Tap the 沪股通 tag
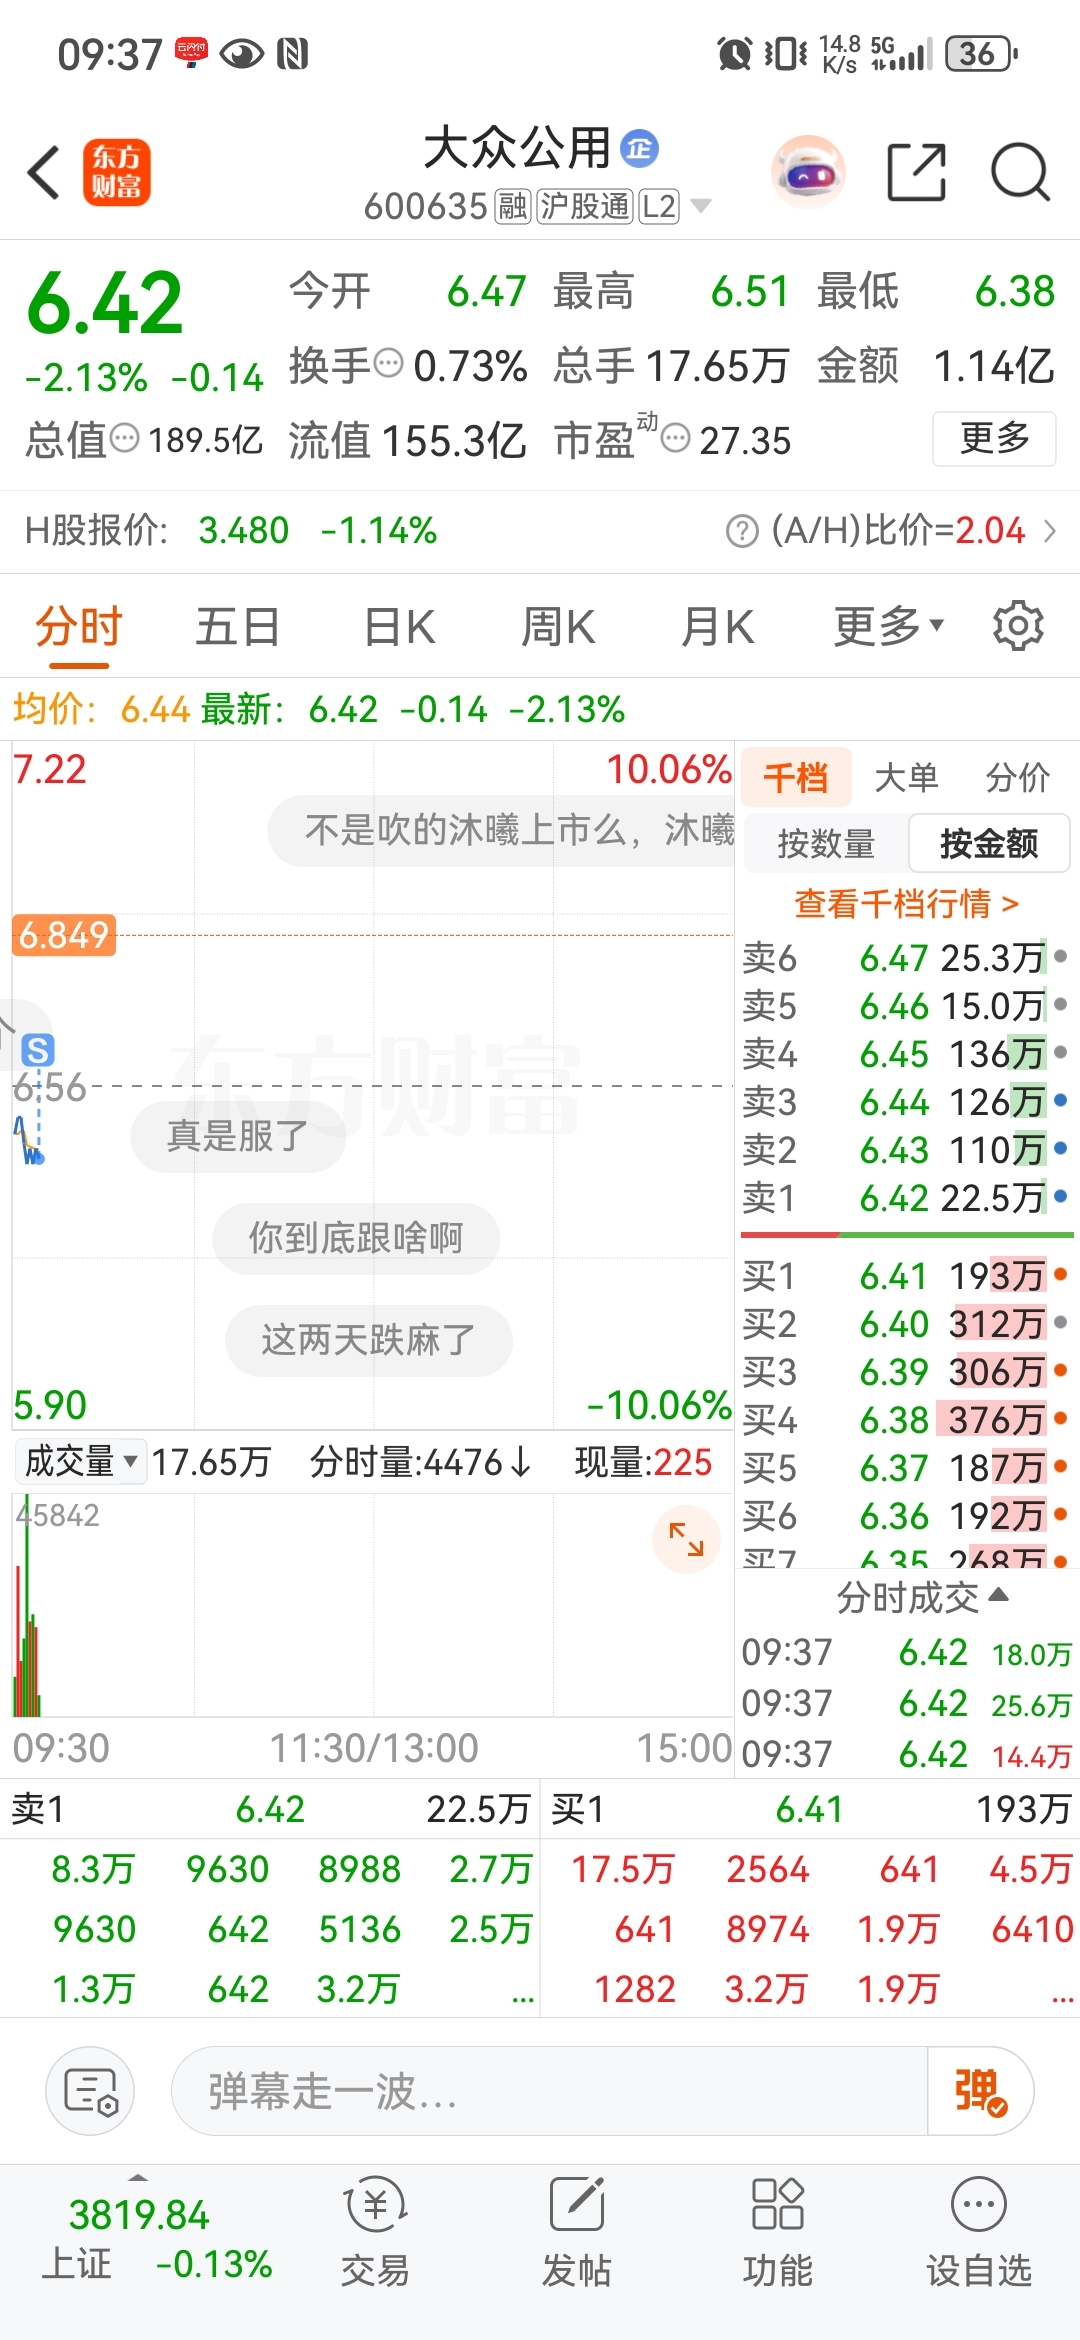The image size is (1080, 2340). pyautogui.click(x=586, y=206)
